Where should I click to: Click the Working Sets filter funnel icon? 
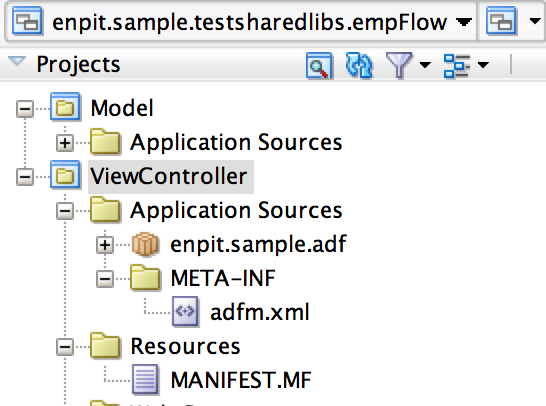pos(399,65)
